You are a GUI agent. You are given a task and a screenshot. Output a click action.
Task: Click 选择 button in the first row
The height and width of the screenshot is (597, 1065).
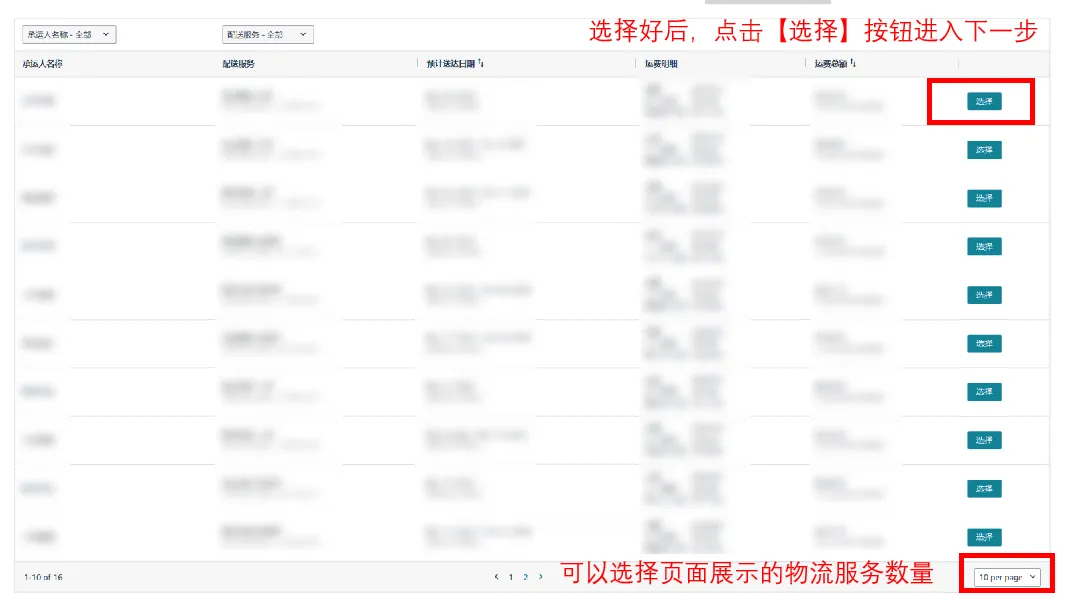(984, 101)
